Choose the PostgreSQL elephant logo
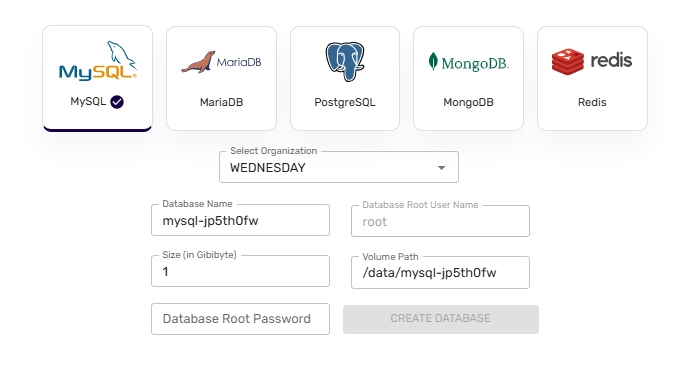Image resolution: width=685 pixels, height=373 pixels. coord(345,62)
